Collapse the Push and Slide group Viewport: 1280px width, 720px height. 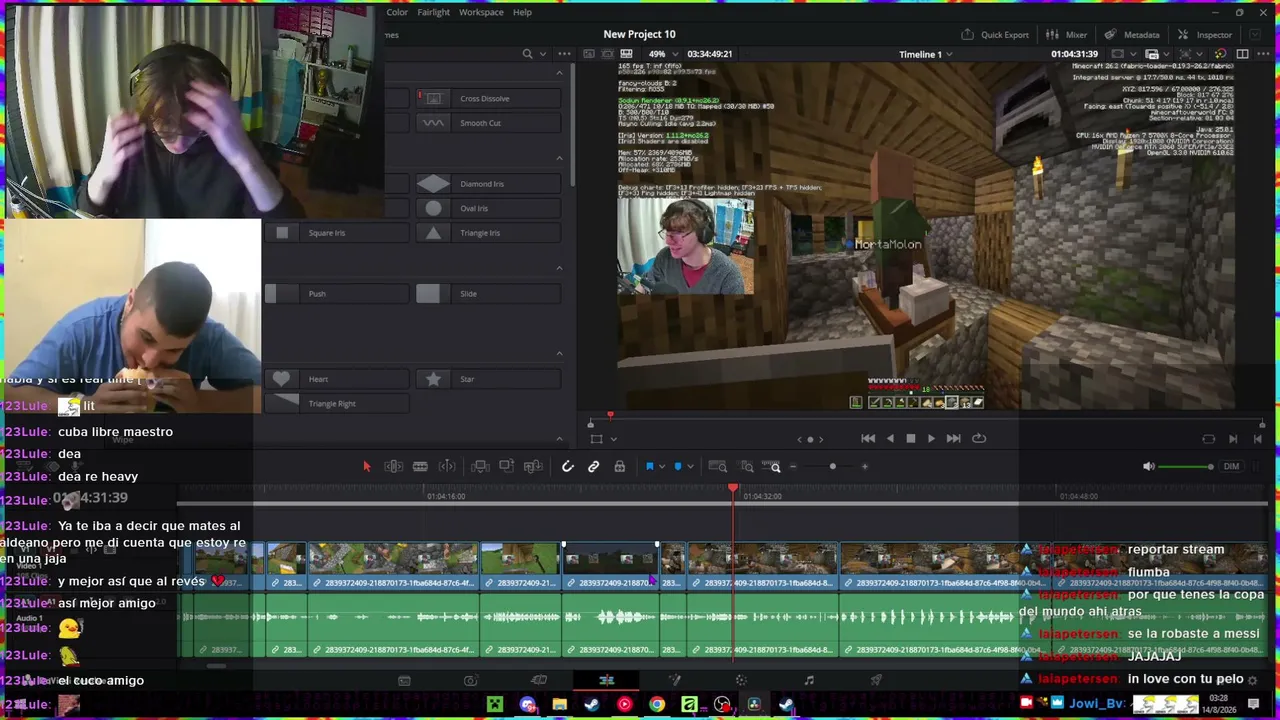tap(559, 268)
